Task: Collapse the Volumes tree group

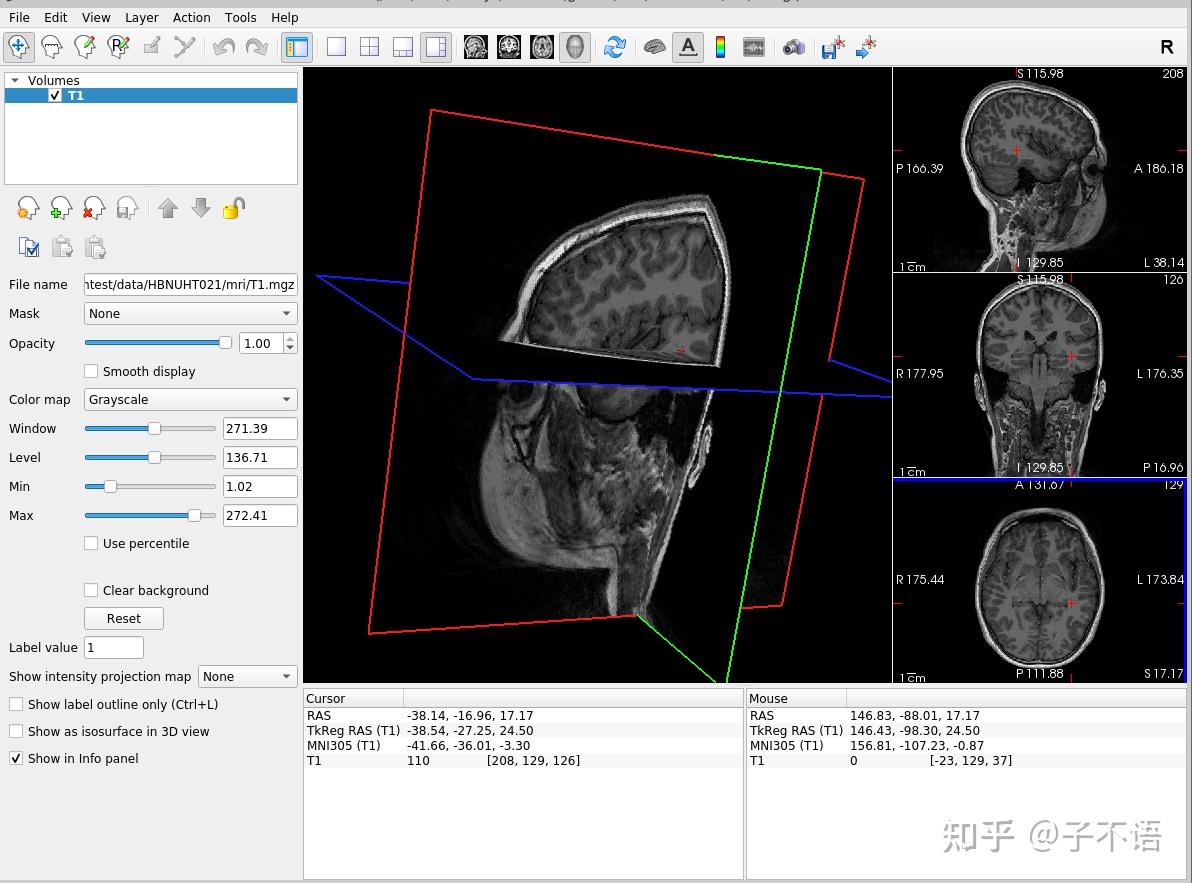Action: [x=15, y=80]
